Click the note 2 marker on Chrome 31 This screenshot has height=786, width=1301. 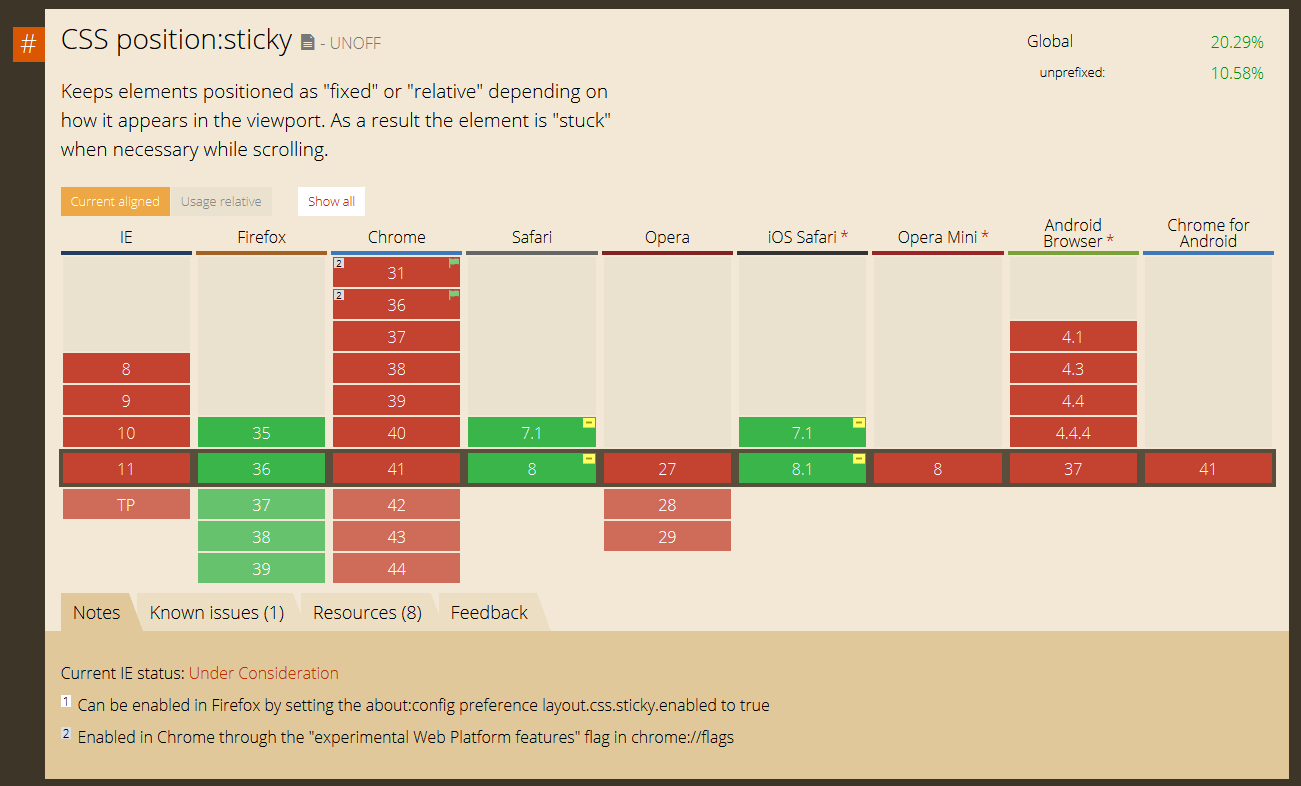338,264
